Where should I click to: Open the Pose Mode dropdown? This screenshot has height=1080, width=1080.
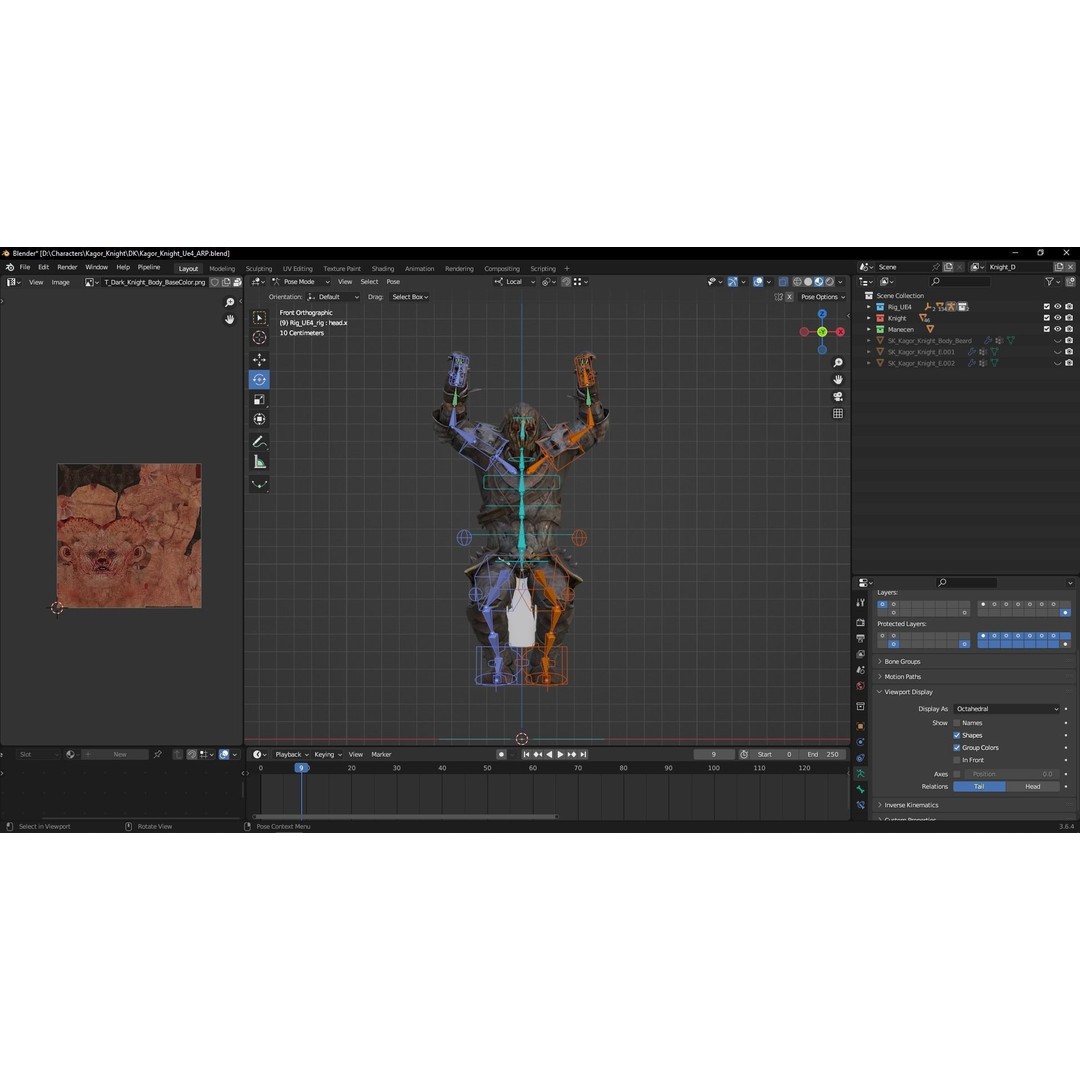coord(301,282)
